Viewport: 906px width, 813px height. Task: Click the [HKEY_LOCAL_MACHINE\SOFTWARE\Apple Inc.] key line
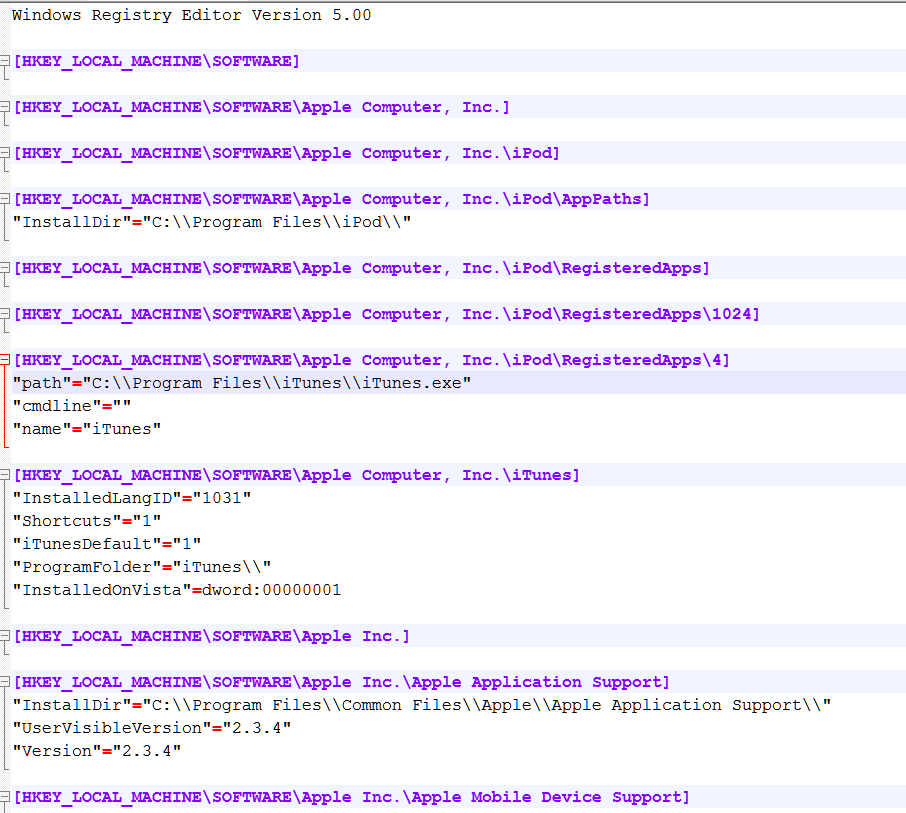tap(211, 636)
